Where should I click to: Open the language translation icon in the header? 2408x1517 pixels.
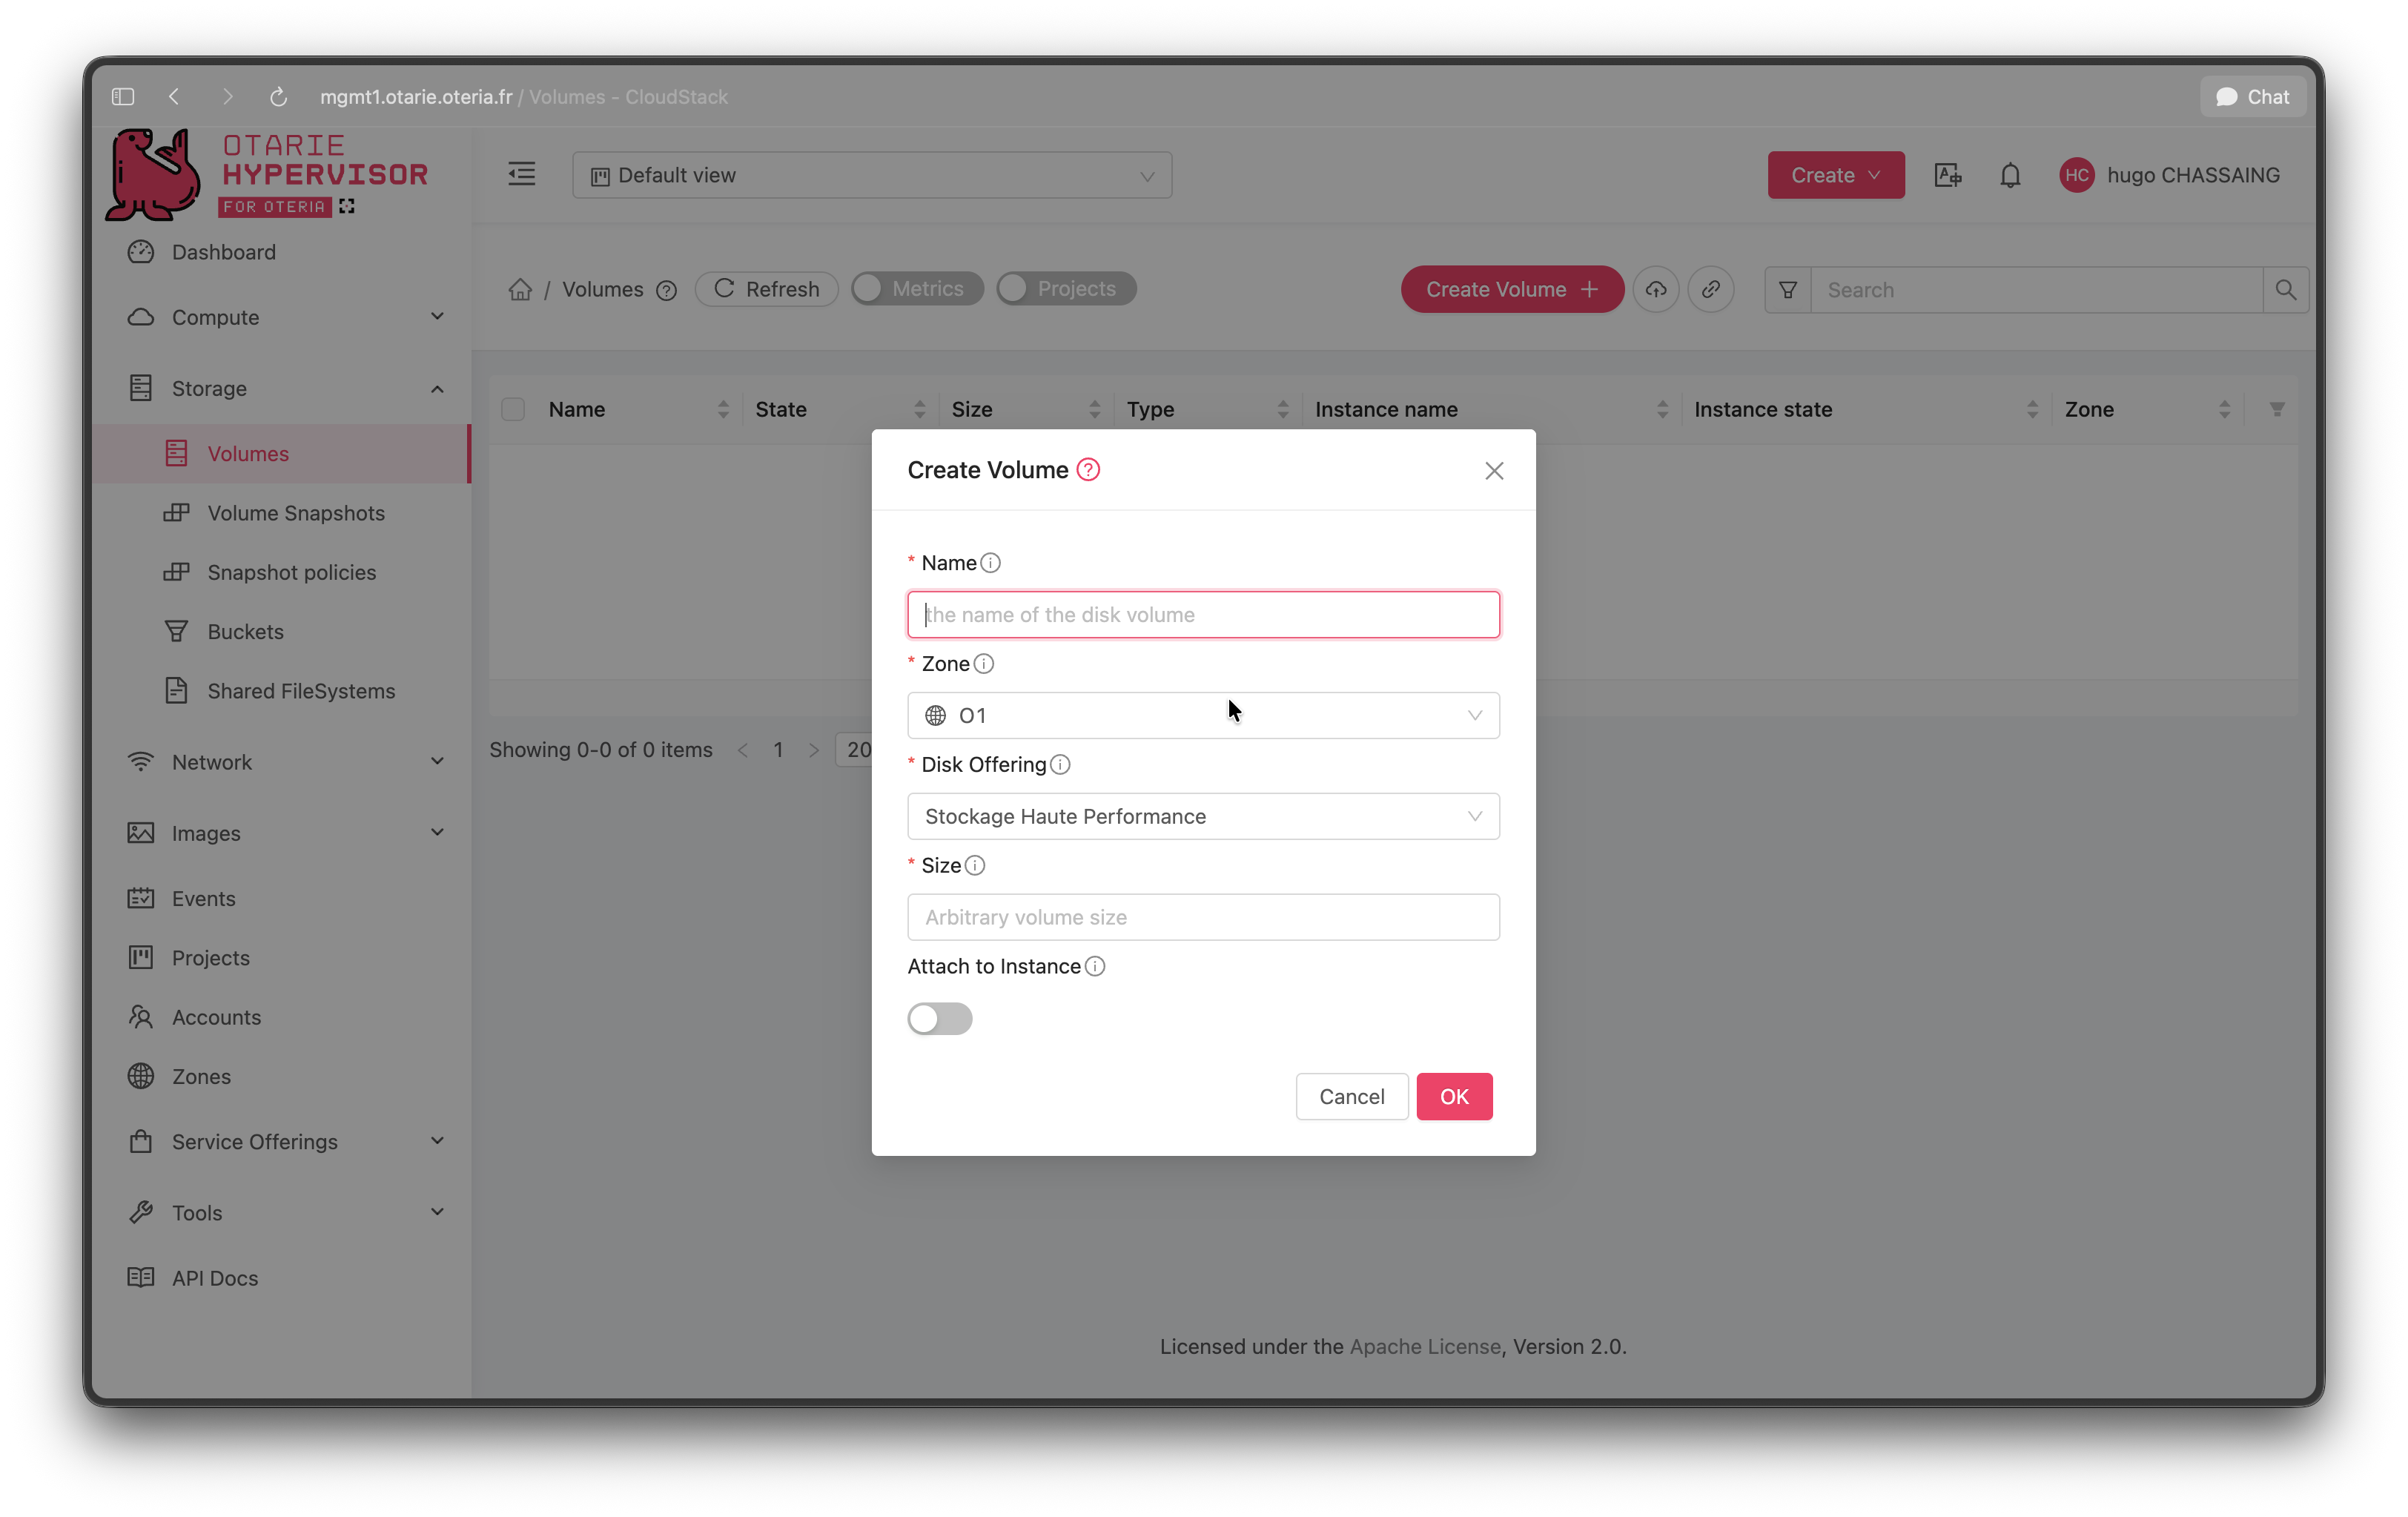click(x=1947, y=175)
